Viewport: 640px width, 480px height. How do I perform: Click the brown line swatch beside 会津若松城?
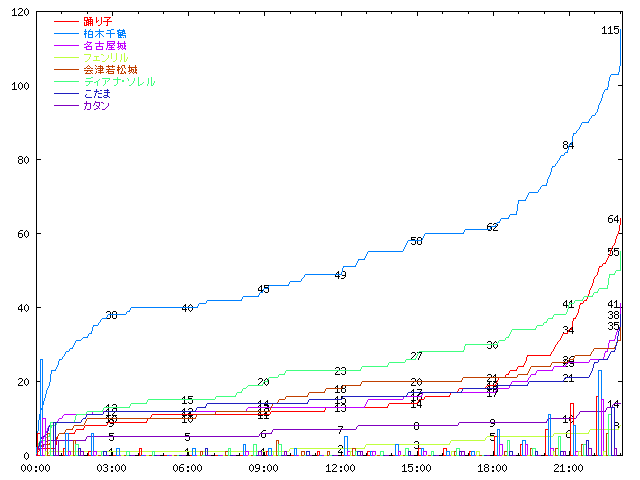click(66, 69)
